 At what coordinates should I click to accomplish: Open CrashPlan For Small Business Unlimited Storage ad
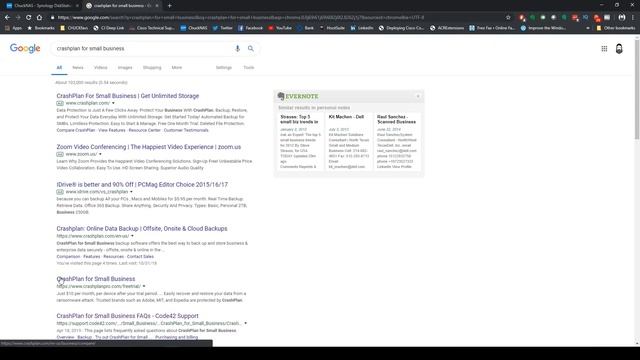point(128,96)
